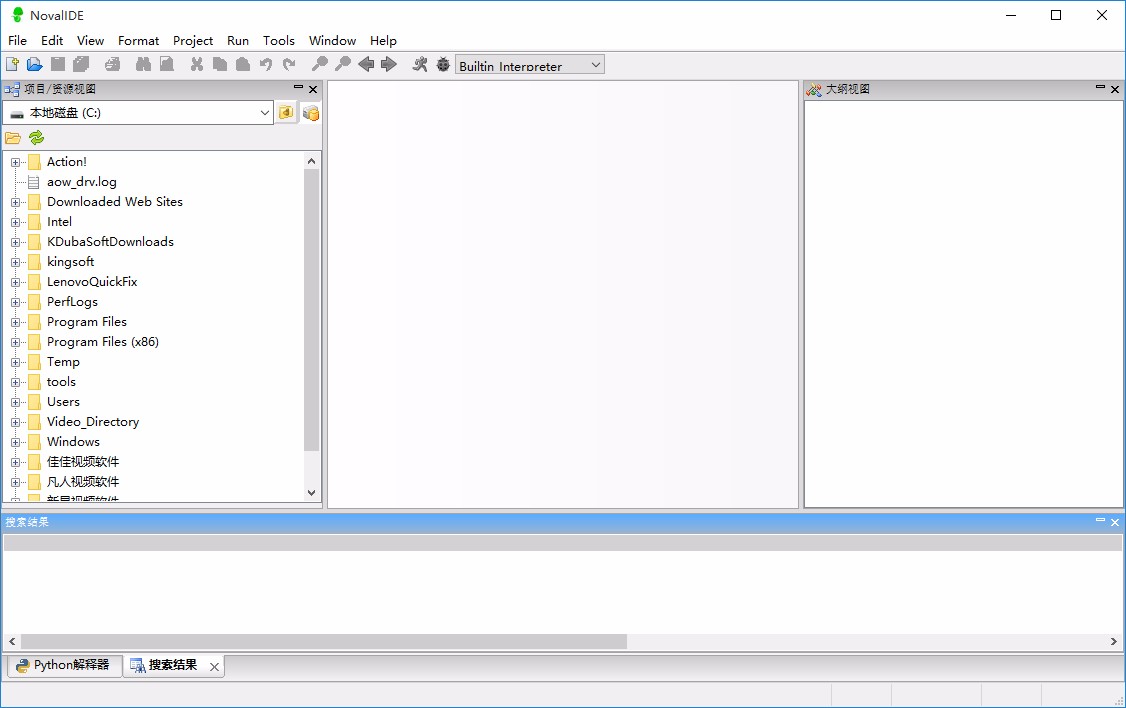Click the New file toolbar icon
1126x708 pixels.
(x=12, y=65)
